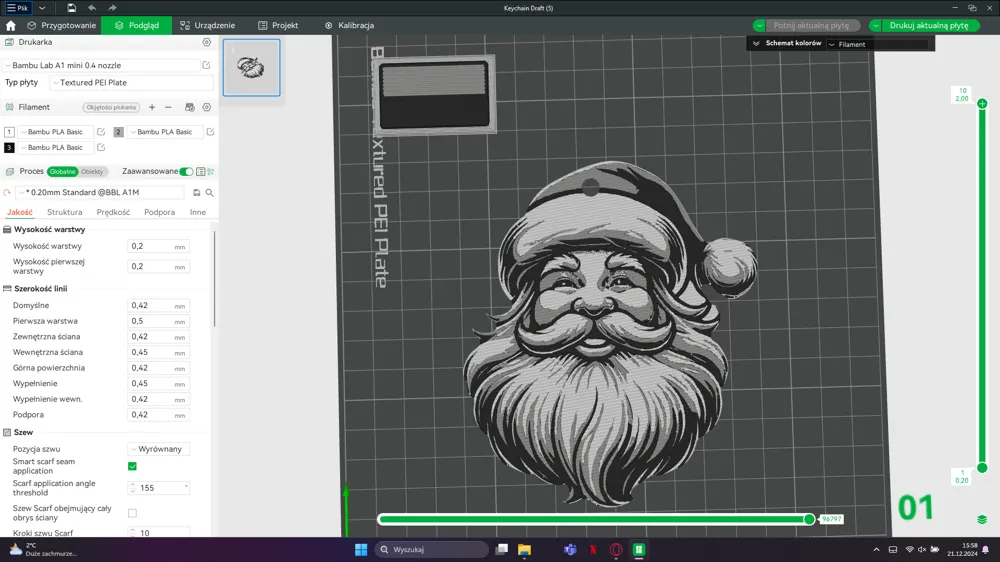The height and width of the screenshot is (562, 1000).
Task: Click Drukuj aktualną płytę button
Action: point(929,26)
